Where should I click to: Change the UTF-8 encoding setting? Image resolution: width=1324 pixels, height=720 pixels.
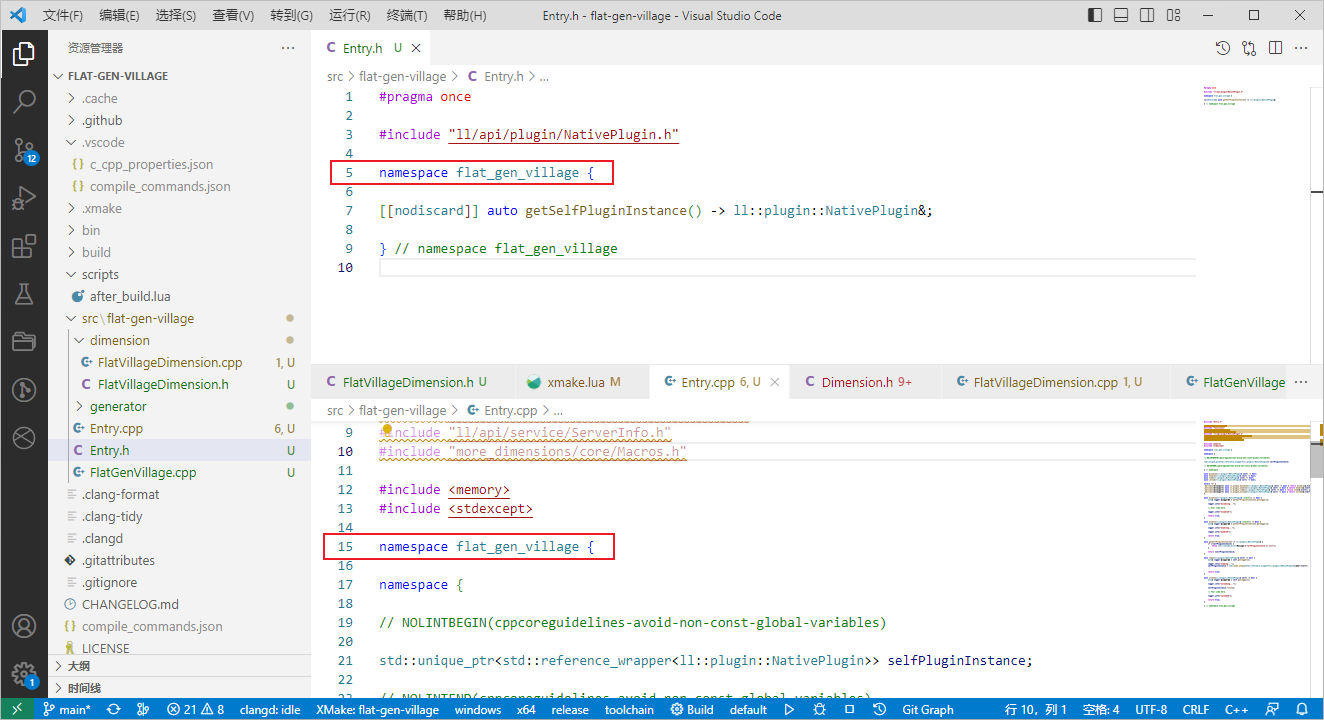(1150, 709)
